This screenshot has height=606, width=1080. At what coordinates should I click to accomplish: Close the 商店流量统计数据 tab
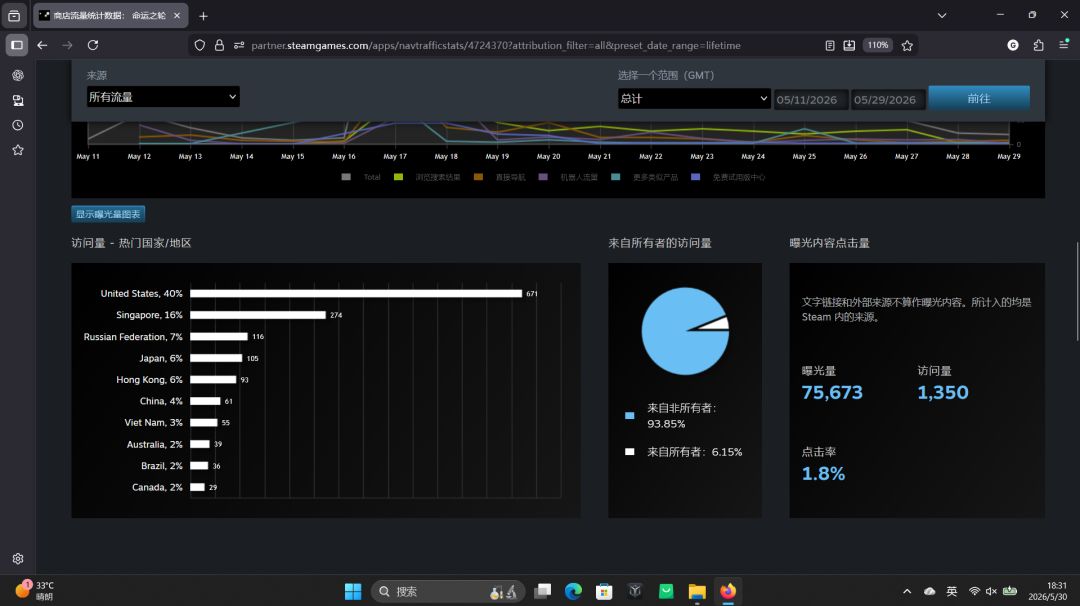click(177, 15)
